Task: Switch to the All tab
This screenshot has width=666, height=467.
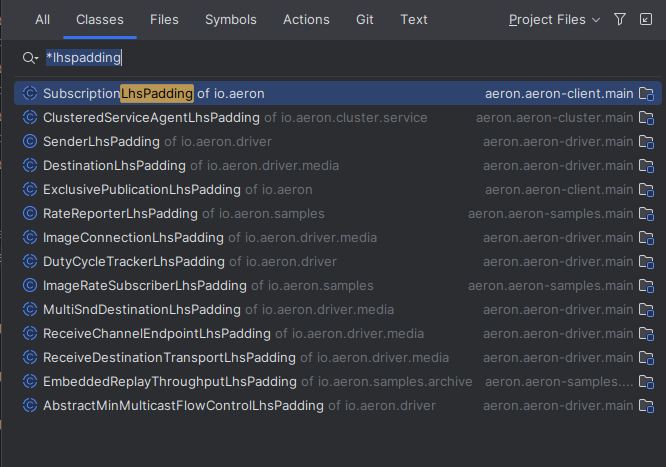Action: (x=42, y=20)
